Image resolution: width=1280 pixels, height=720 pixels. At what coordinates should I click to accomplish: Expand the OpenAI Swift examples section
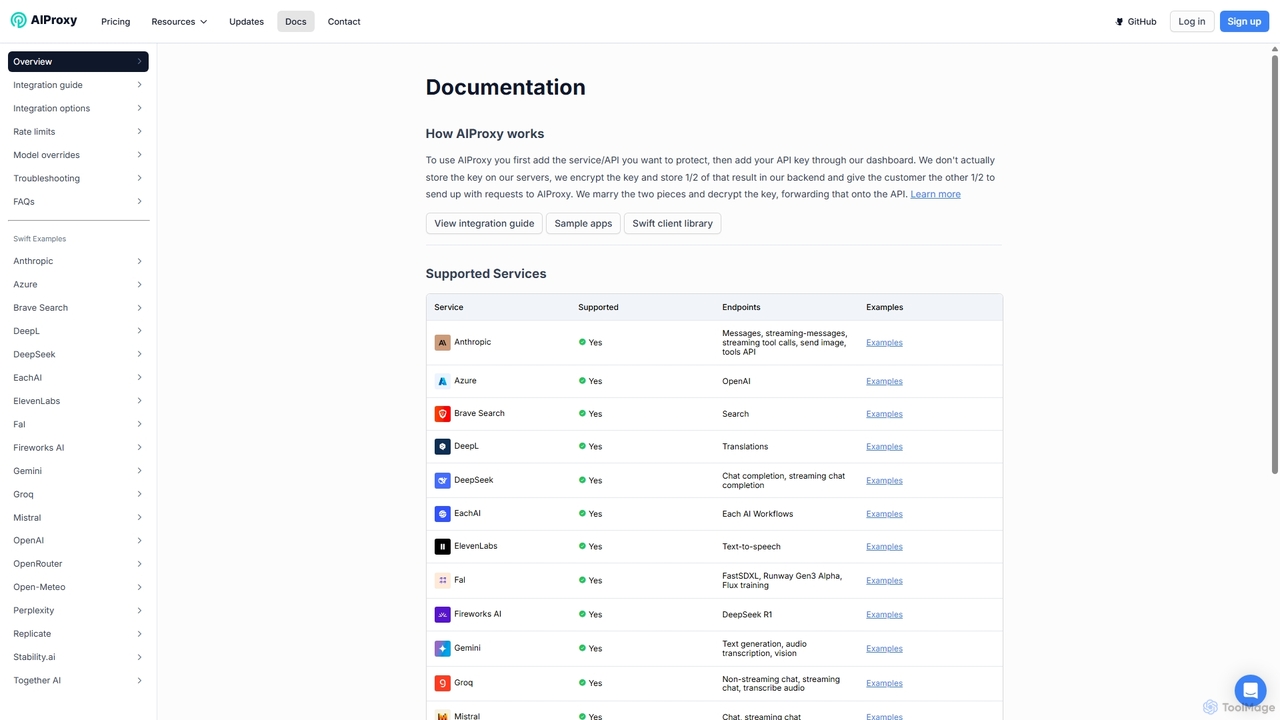click(x=78, y=540)
